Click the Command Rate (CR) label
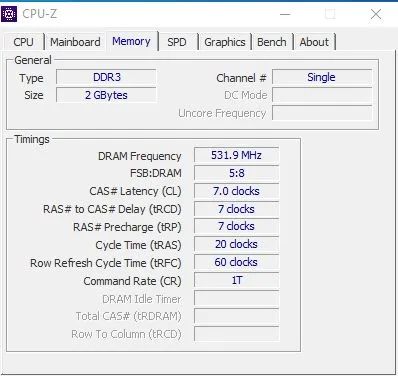 point(132,281)
